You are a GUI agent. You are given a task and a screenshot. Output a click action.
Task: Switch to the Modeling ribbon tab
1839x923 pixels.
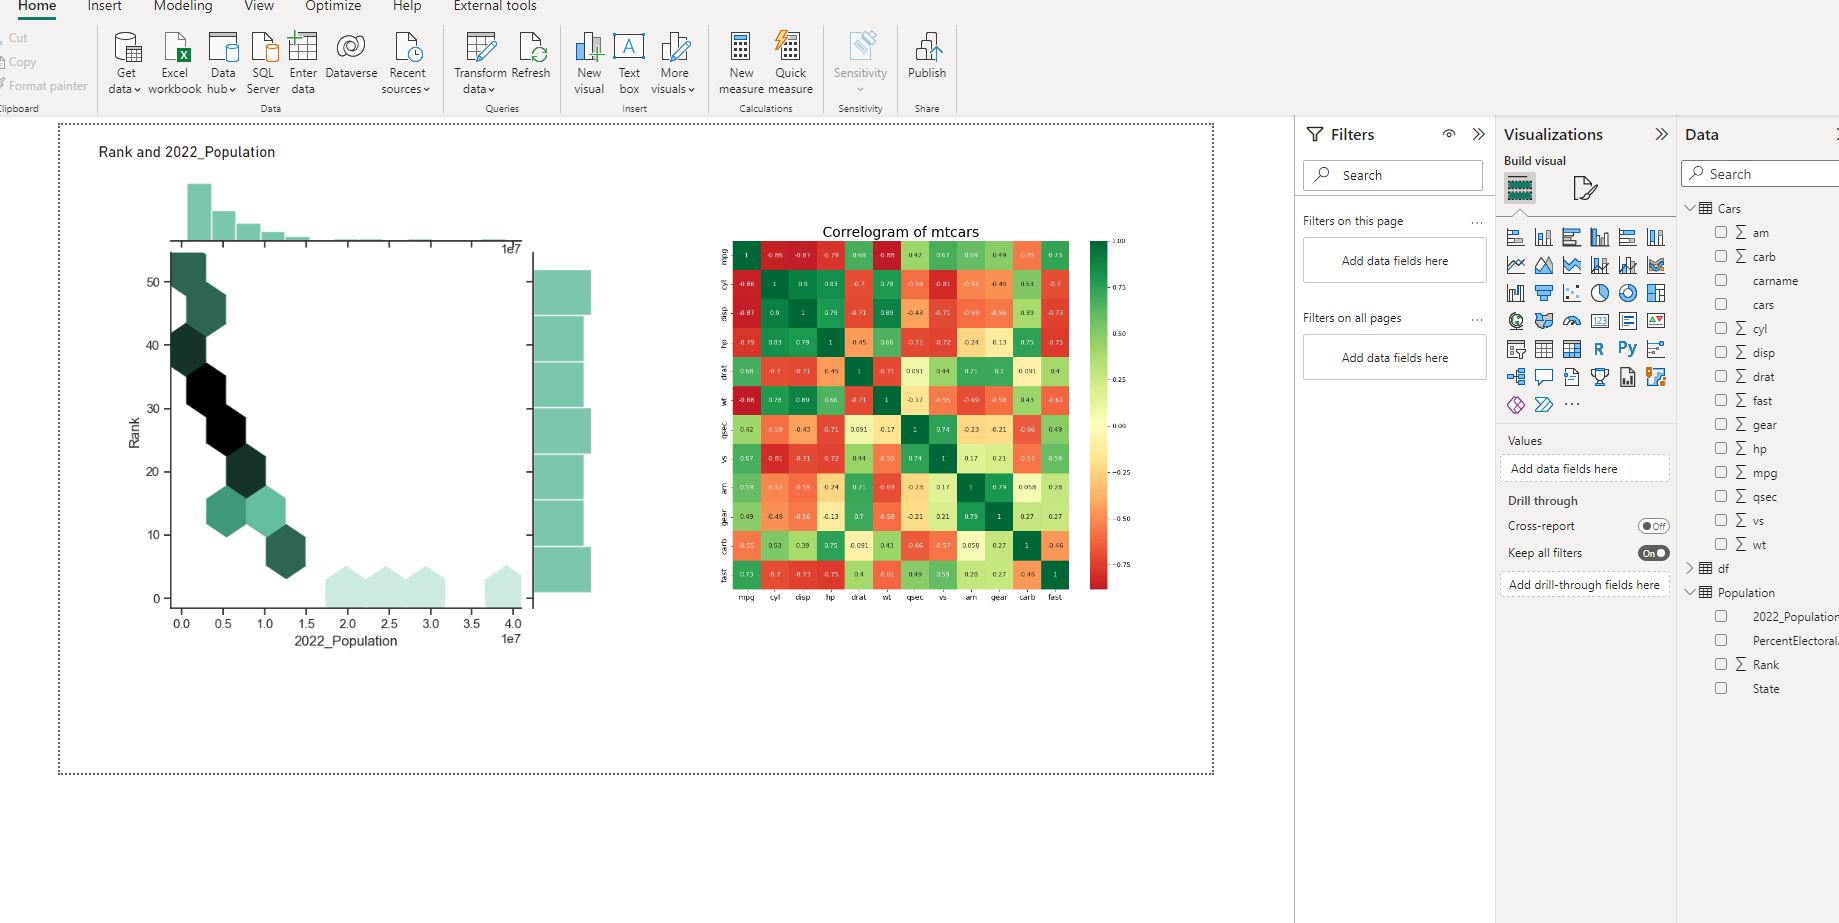183,7
